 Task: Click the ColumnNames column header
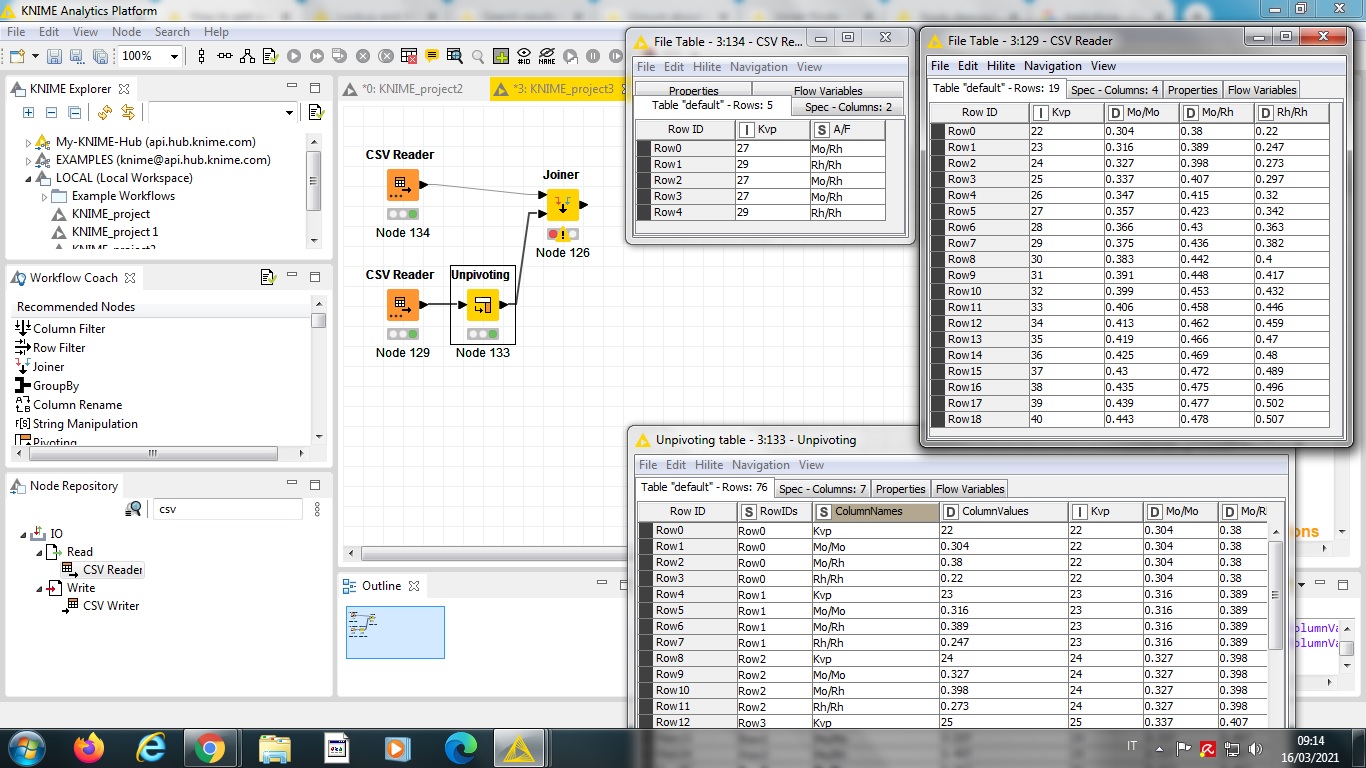click(868, 511)
